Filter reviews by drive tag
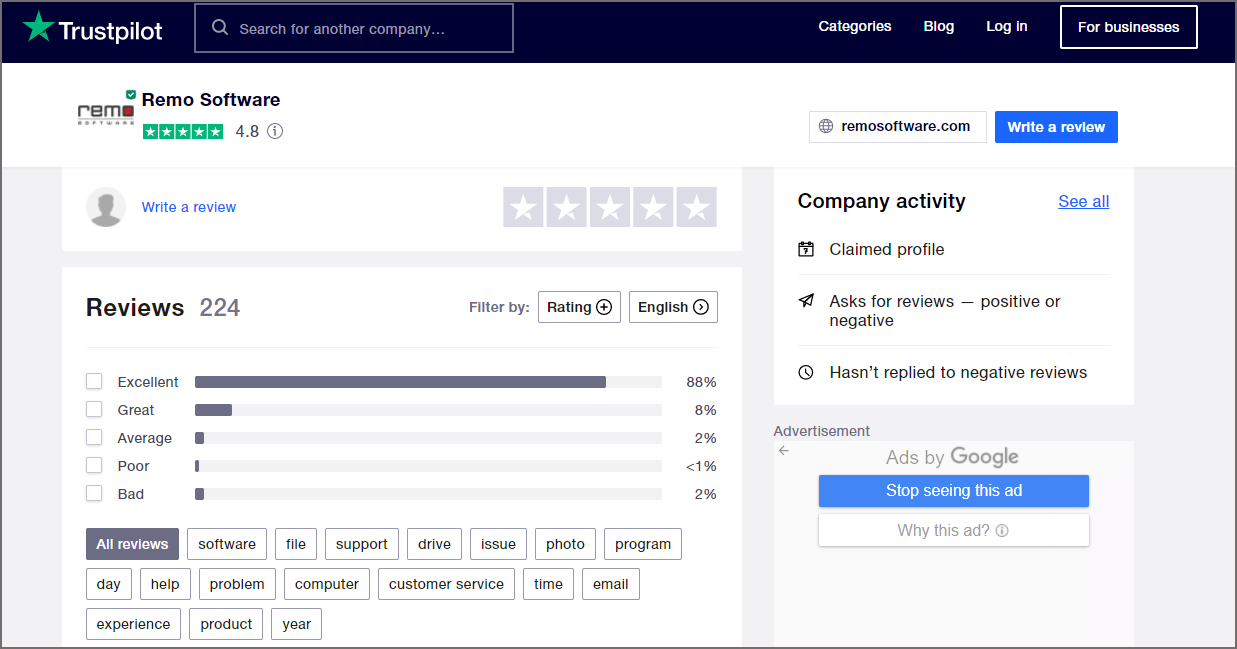This screenshot has height=649, width=1237. (x=434, y=544)
